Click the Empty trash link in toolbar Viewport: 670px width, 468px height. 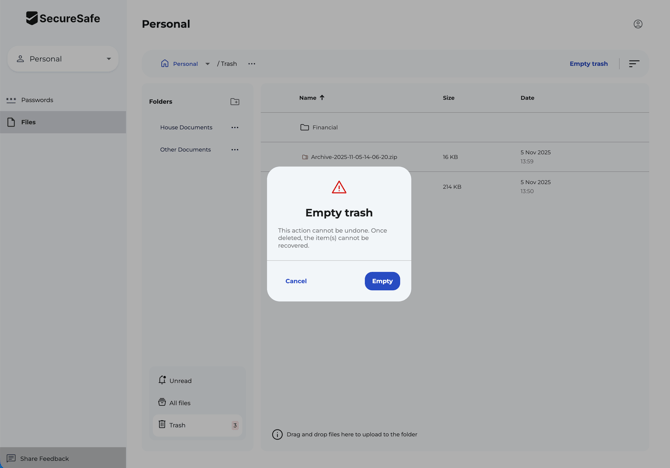point(588,64)
